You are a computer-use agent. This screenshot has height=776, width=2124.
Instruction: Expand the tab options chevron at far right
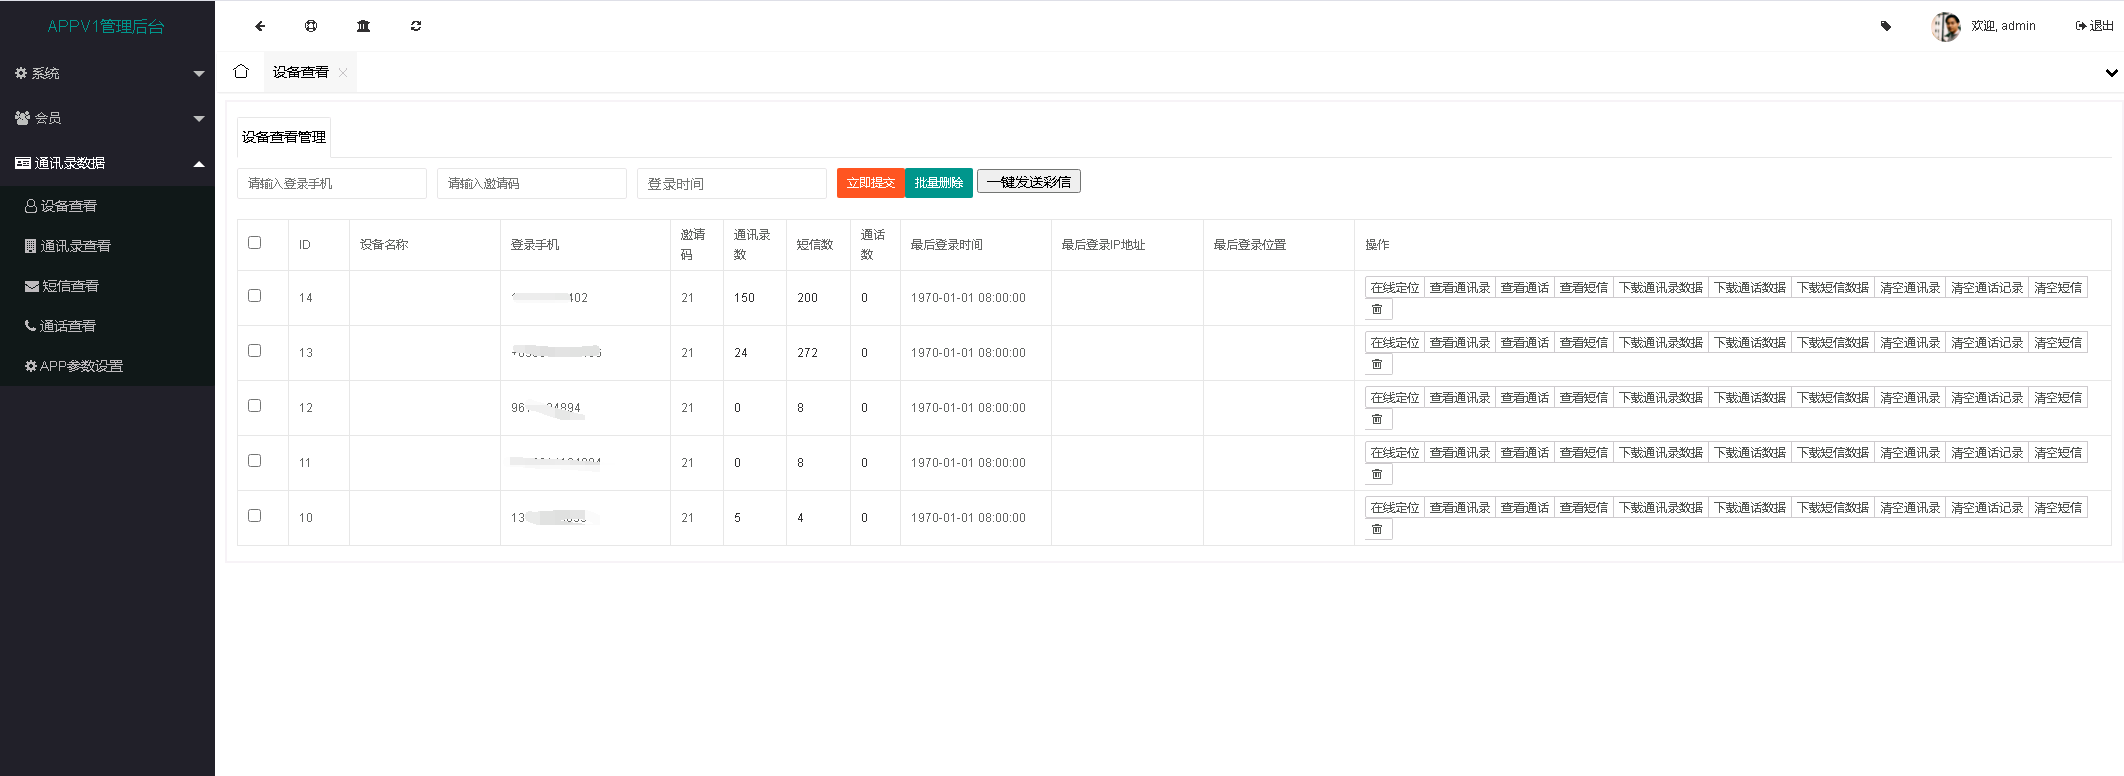pos(2111,72)
